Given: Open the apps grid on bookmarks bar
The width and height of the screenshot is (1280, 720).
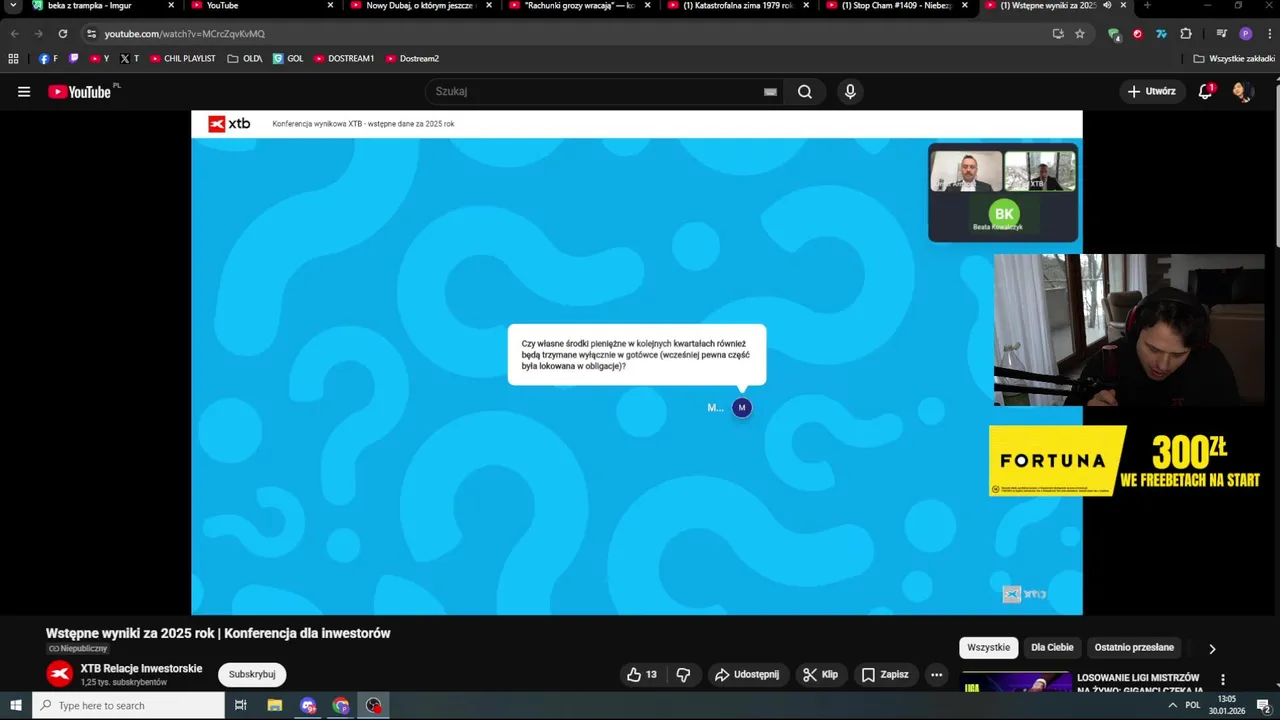Looking at the screenshot, I should [13, 59].
